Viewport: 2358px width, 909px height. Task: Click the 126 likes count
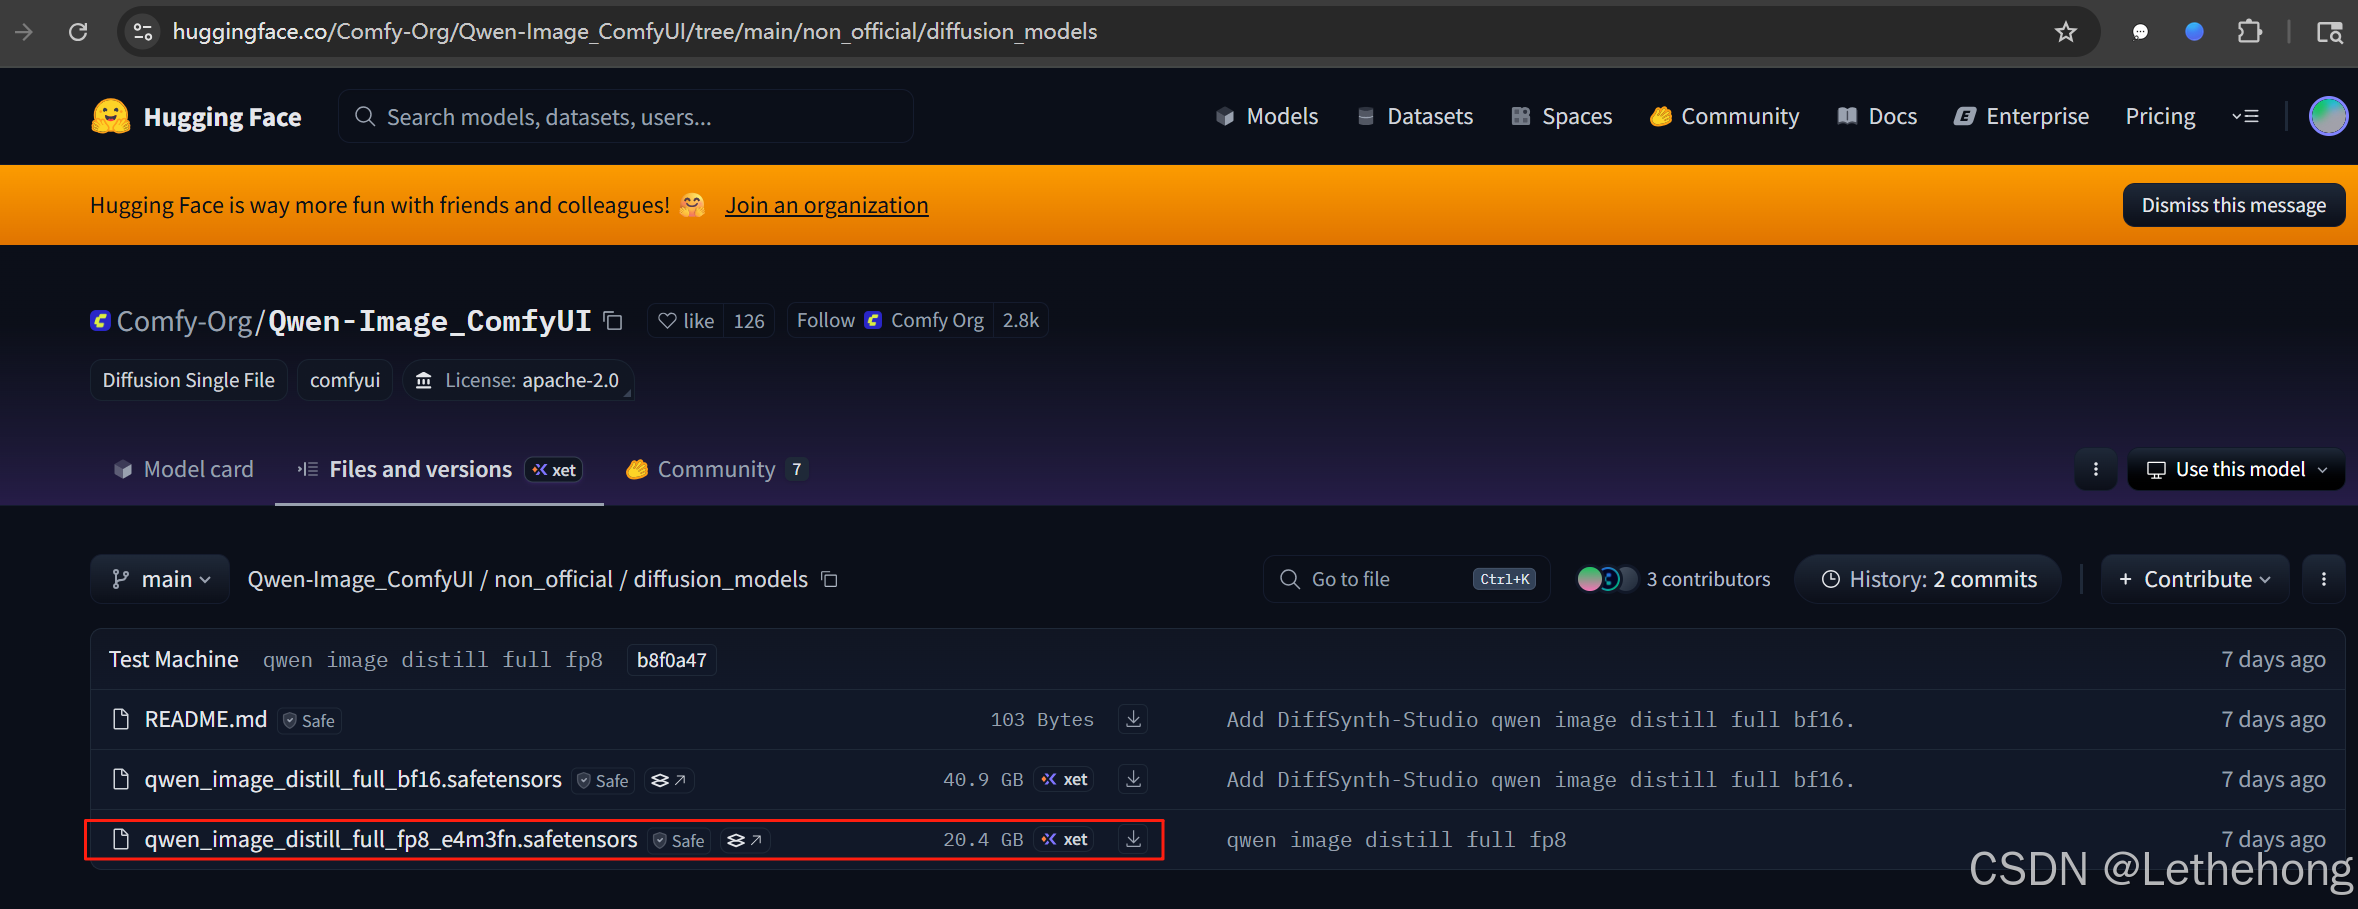pos(749,321)
